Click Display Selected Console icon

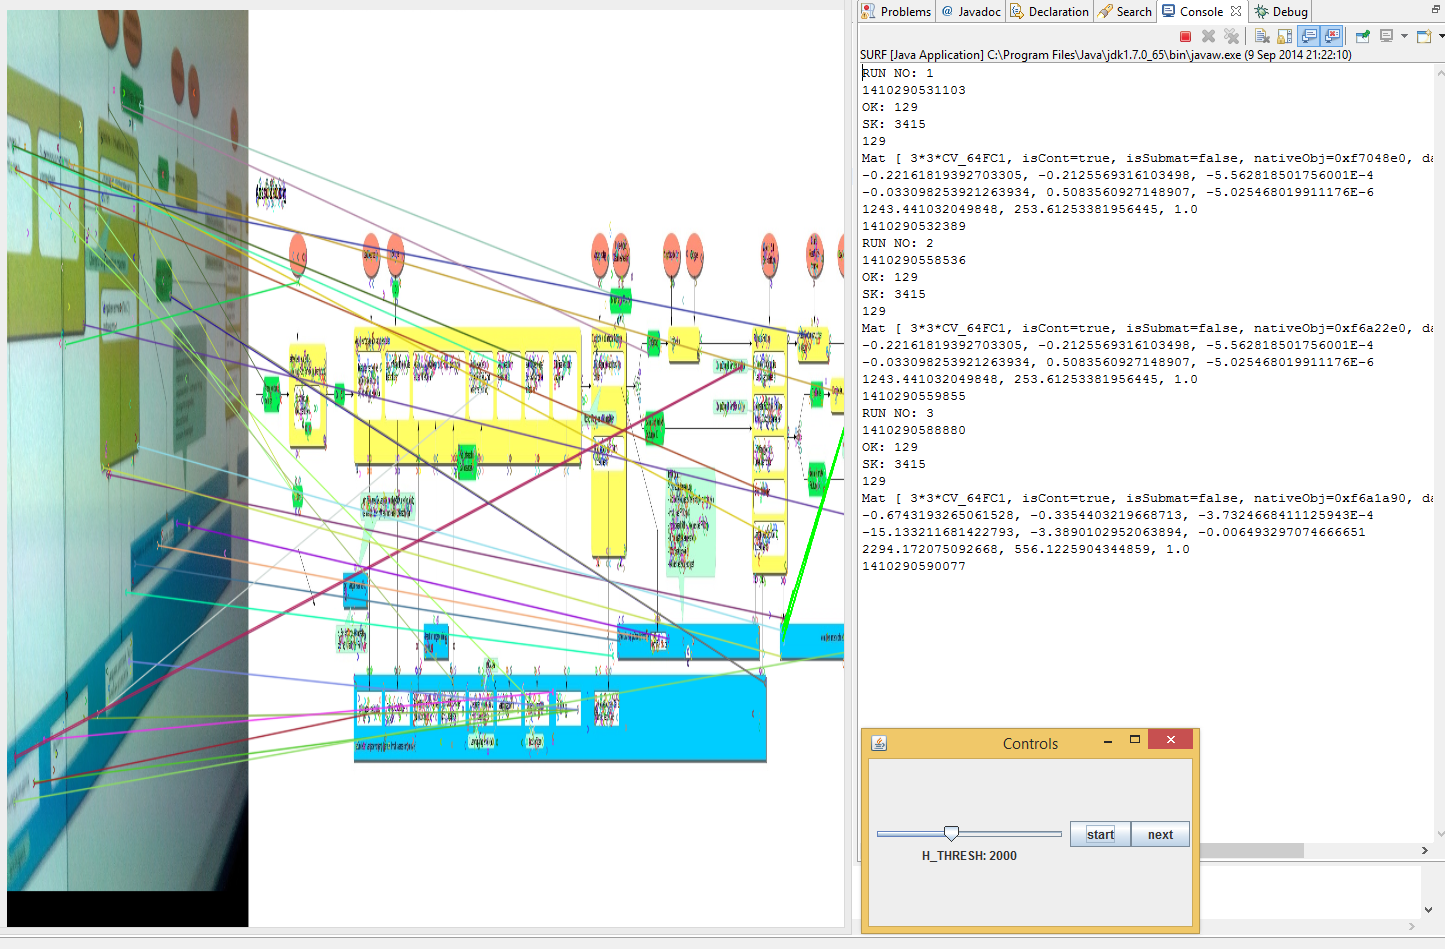pyautogui.click(x=1386, y=36)
